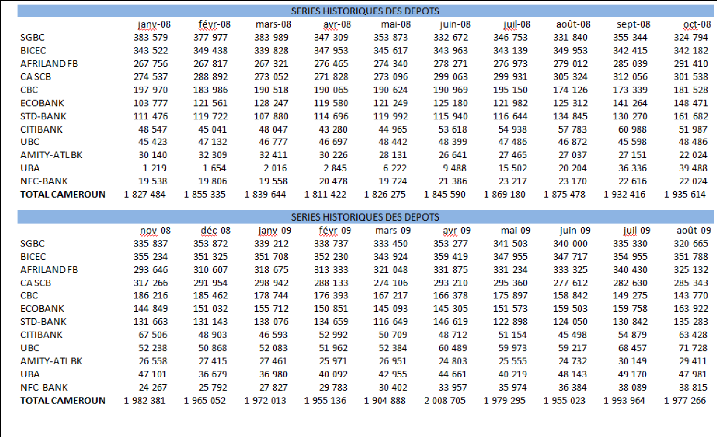Click total value 1 855 335

(x=205, y=195)
